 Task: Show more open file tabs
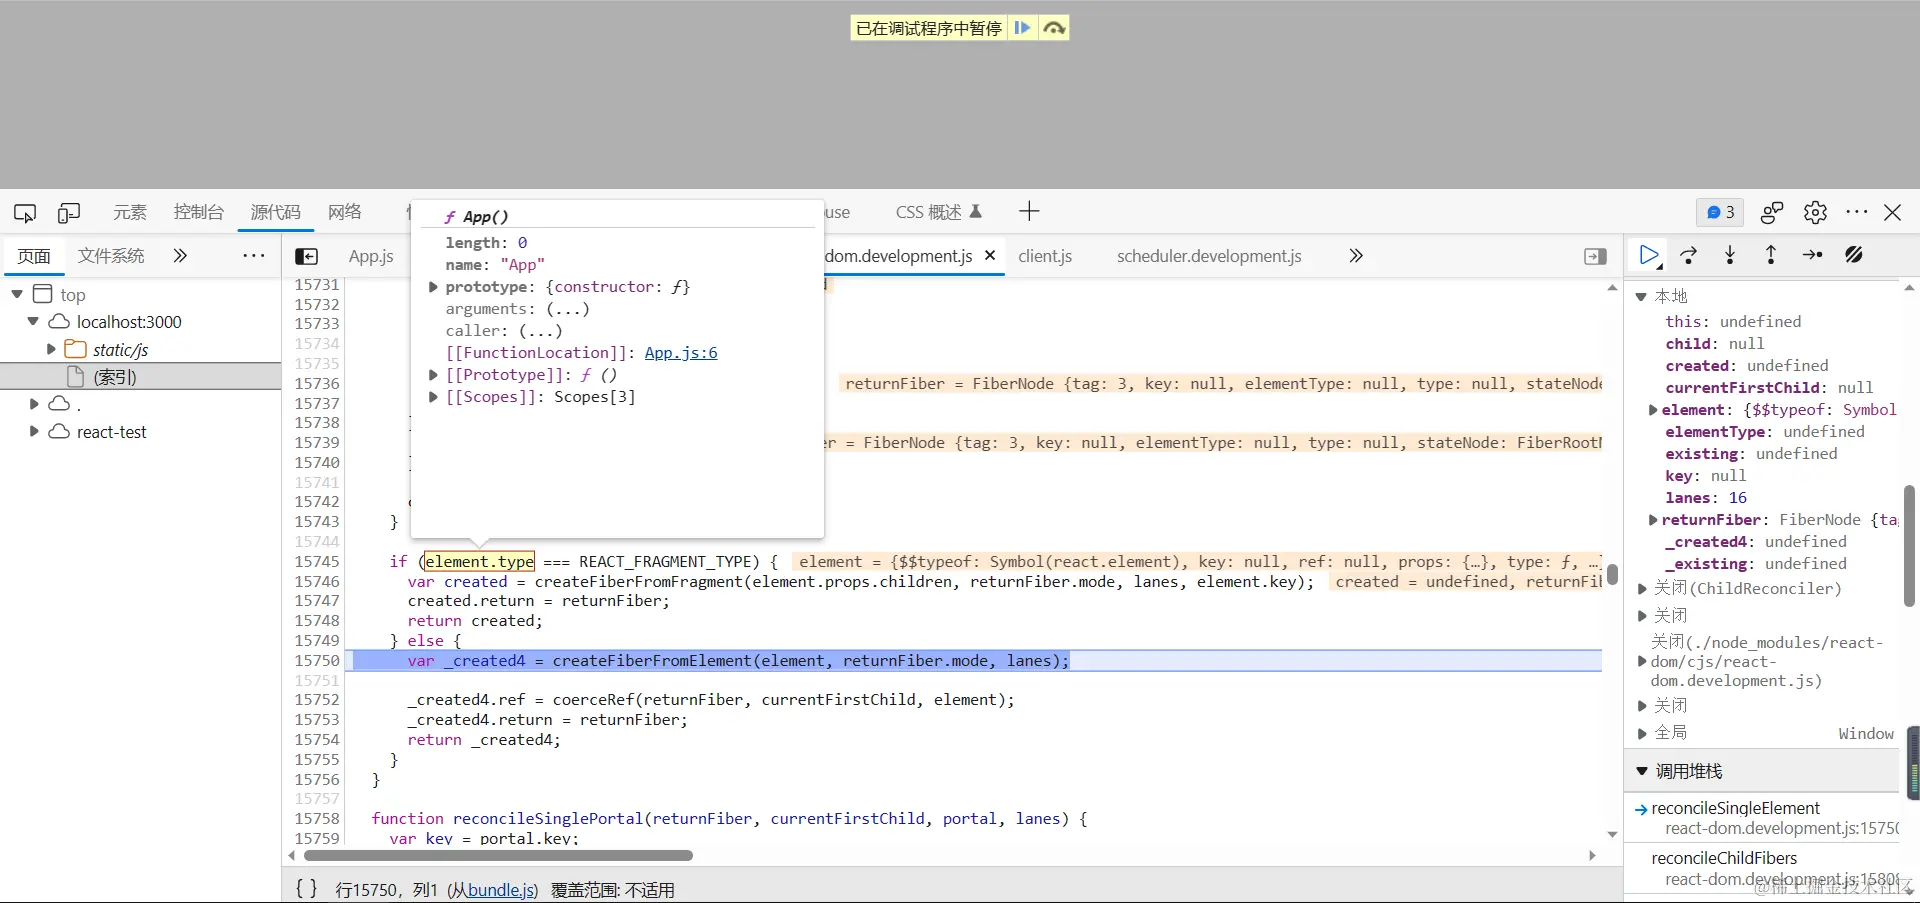1356,256
